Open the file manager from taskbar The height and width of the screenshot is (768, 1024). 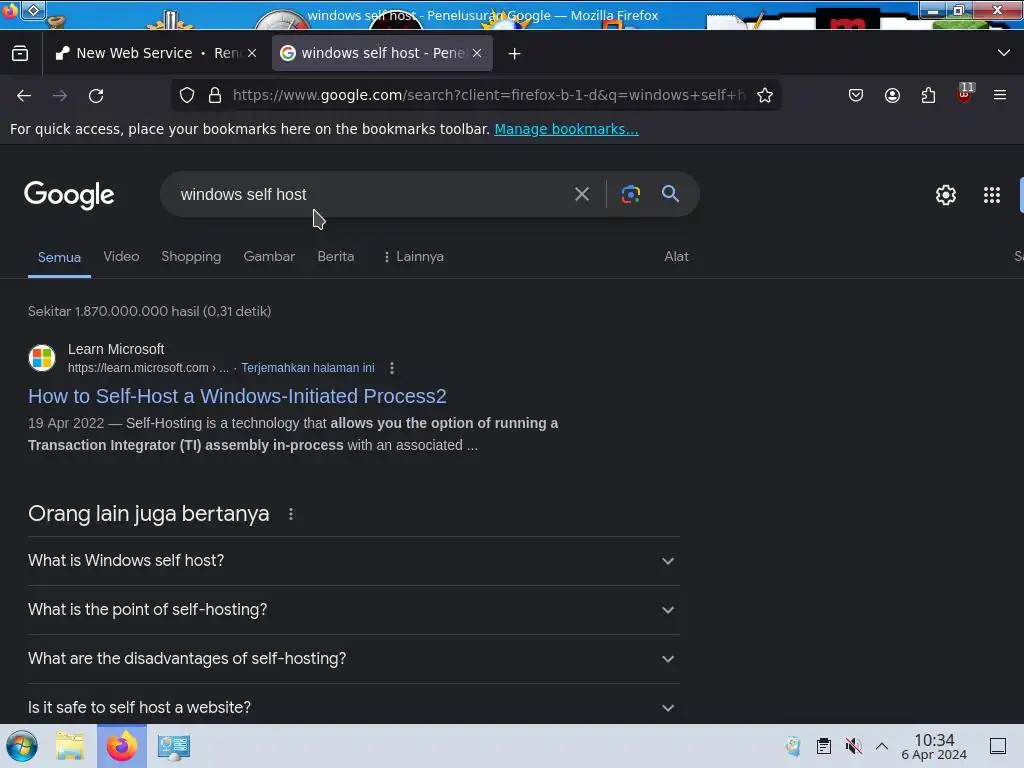tap(70, 746)
